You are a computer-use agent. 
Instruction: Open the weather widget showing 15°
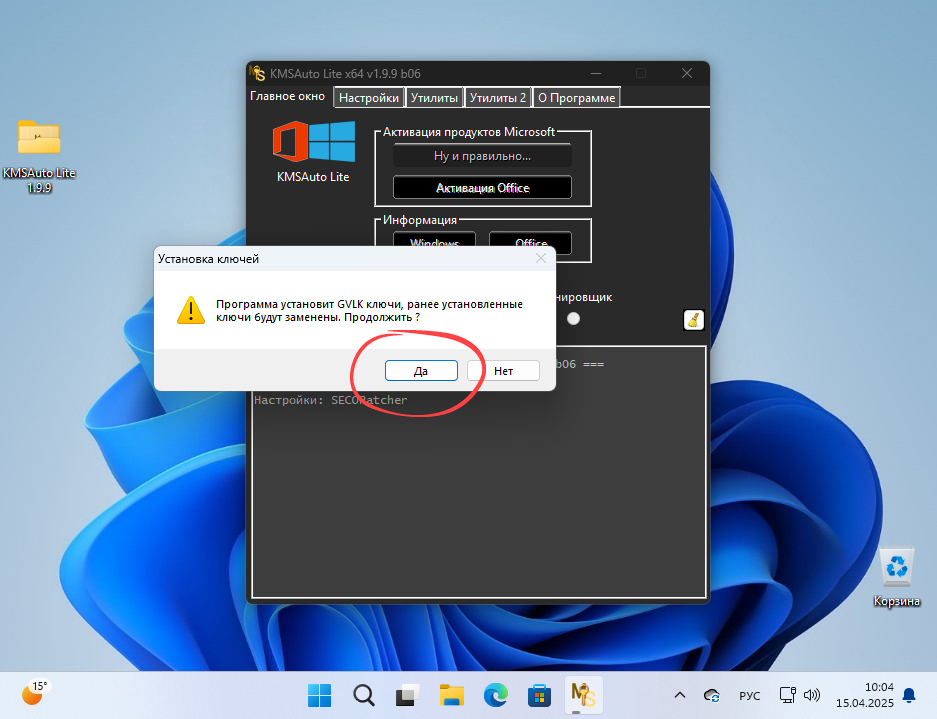click(35, 693)
